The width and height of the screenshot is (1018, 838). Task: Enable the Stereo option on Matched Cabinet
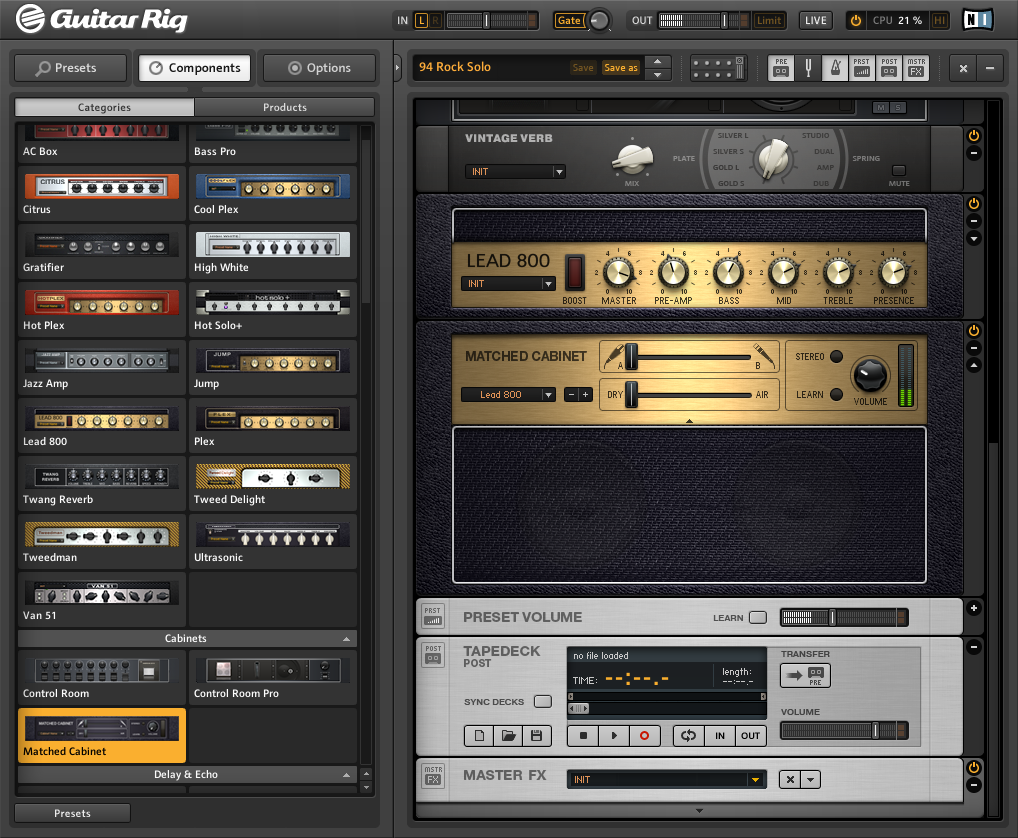[x=837, y=356]
